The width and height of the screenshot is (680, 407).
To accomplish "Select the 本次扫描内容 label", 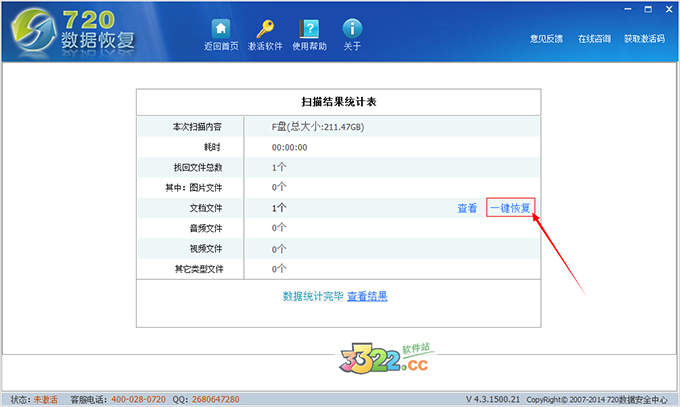I will pyautogui.click(x=197, y=127).
